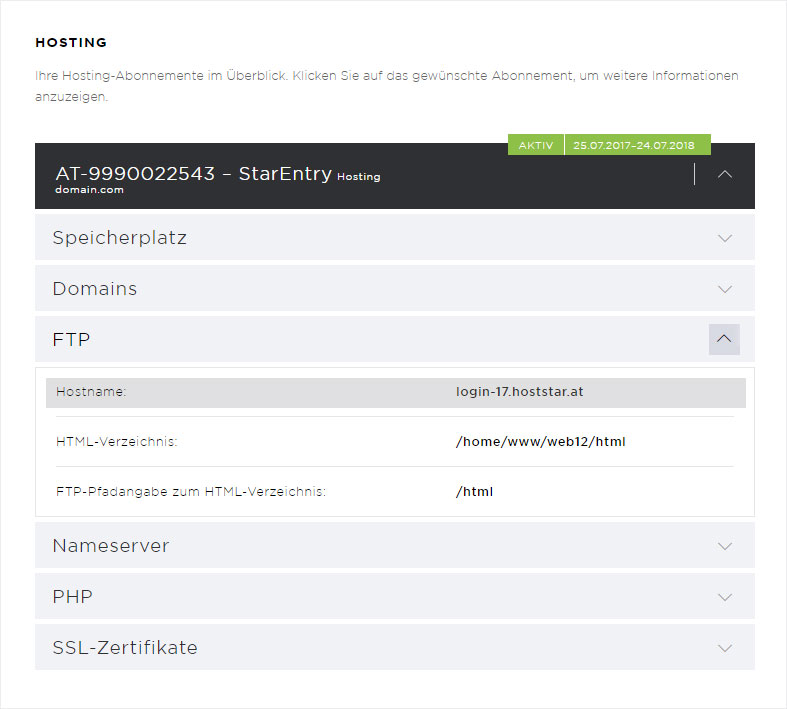Open the Domains accordion row
Image resolution: width=787 pixels, height=709 pixels.
coord(395,289)
